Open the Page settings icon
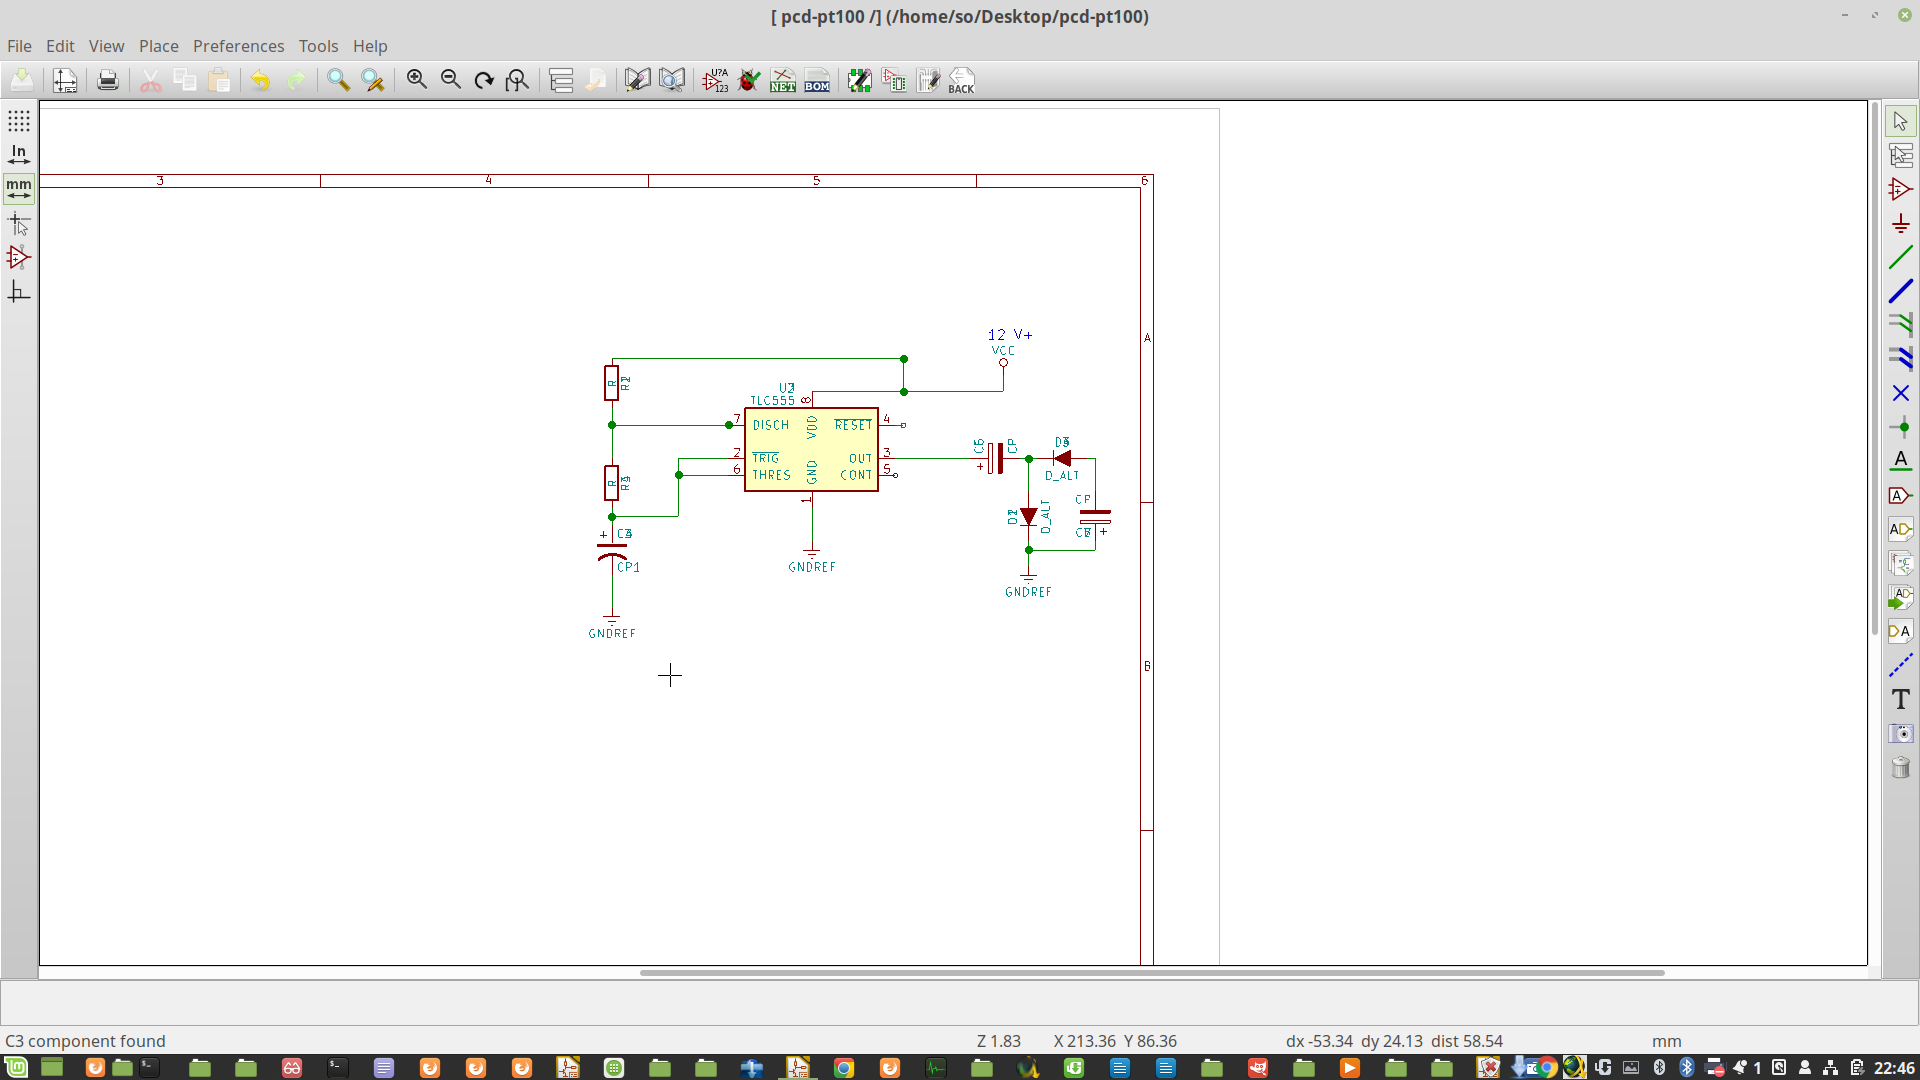The height and width of the screenshot is (1080, 1920). pyautogui.click(x=65, y=81)
